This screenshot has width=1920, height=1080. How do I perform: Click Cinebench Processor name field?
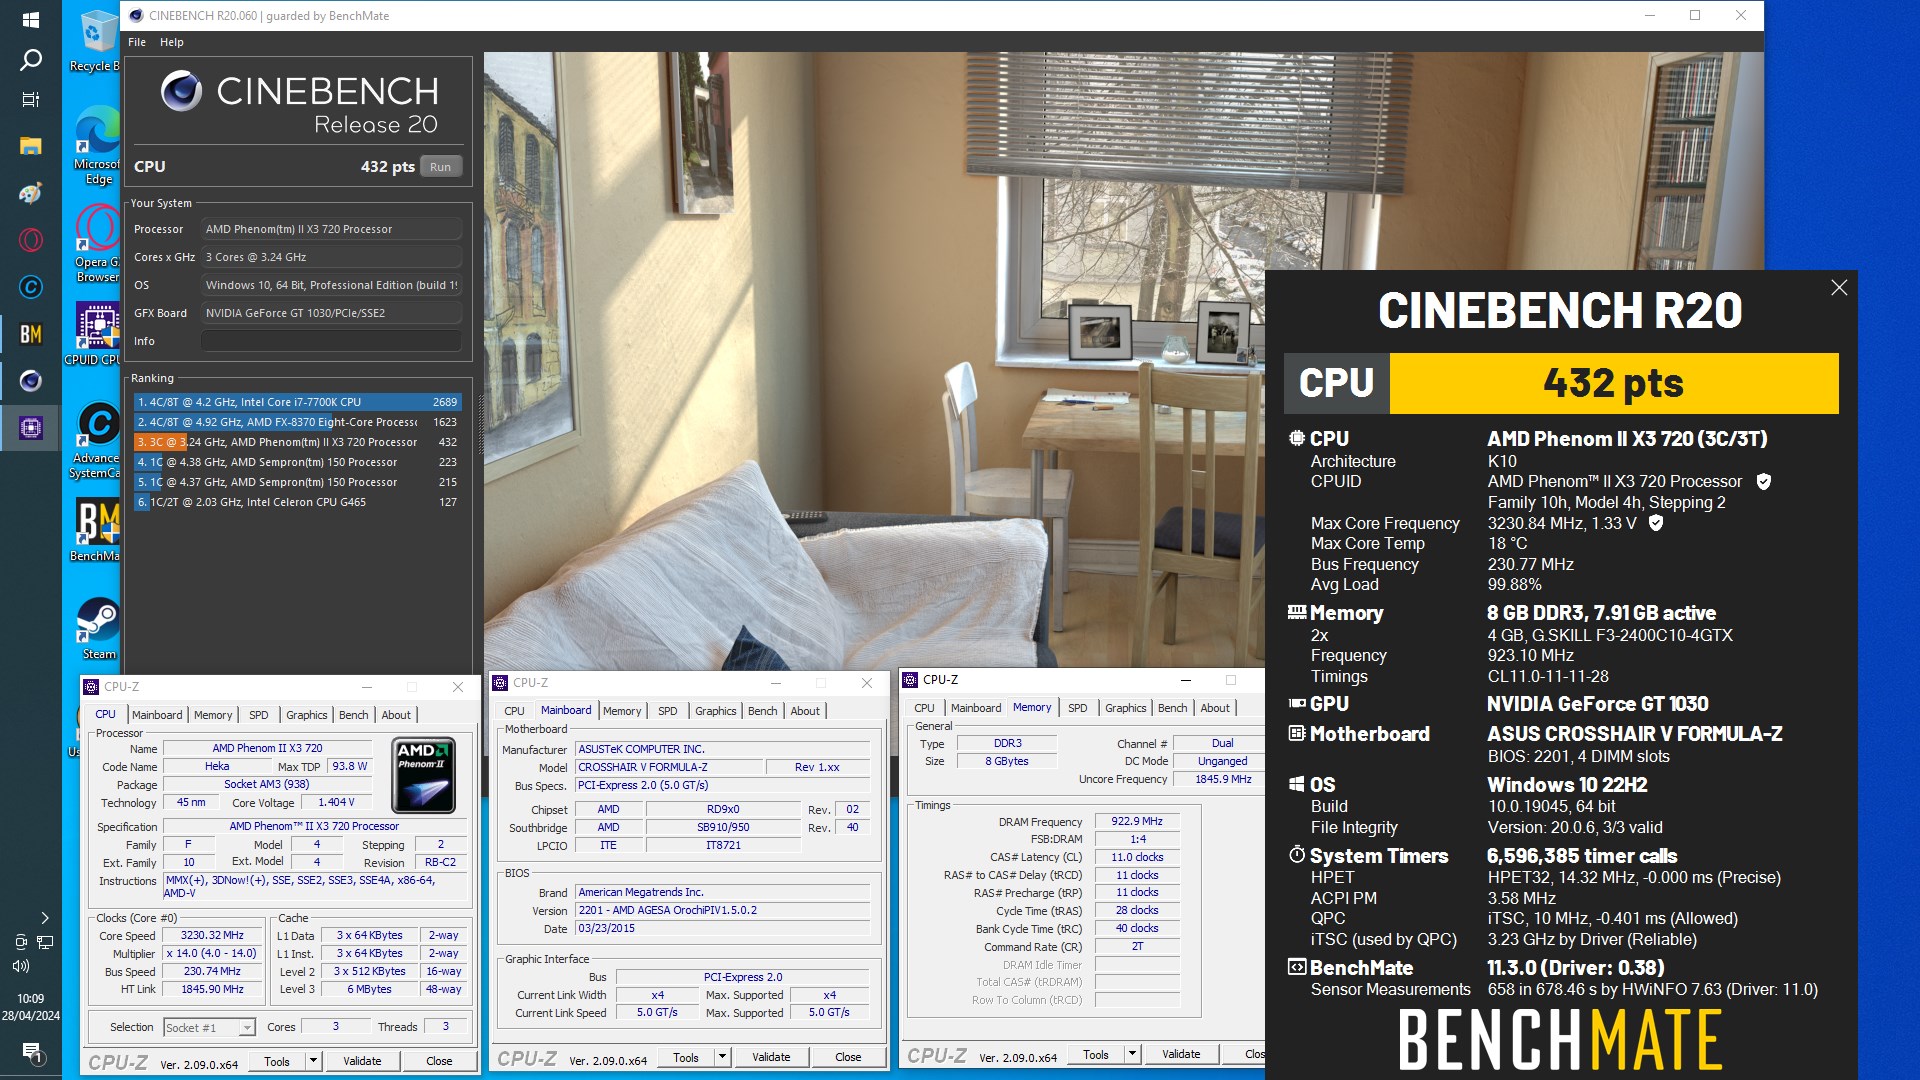click(x=331, y=229)
